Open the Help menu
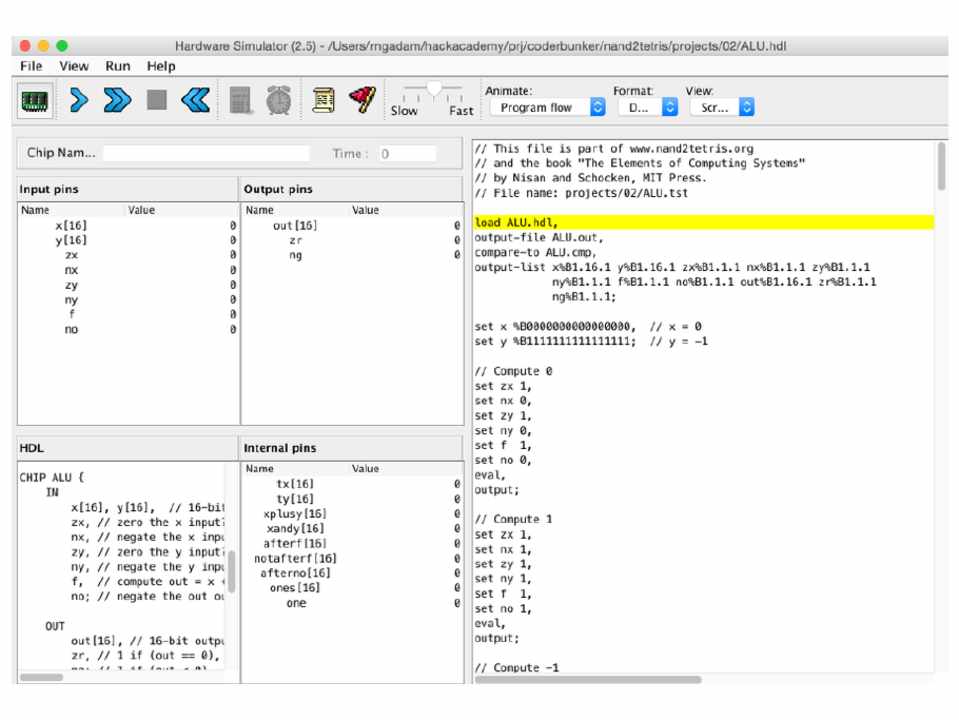 (160, 66)
